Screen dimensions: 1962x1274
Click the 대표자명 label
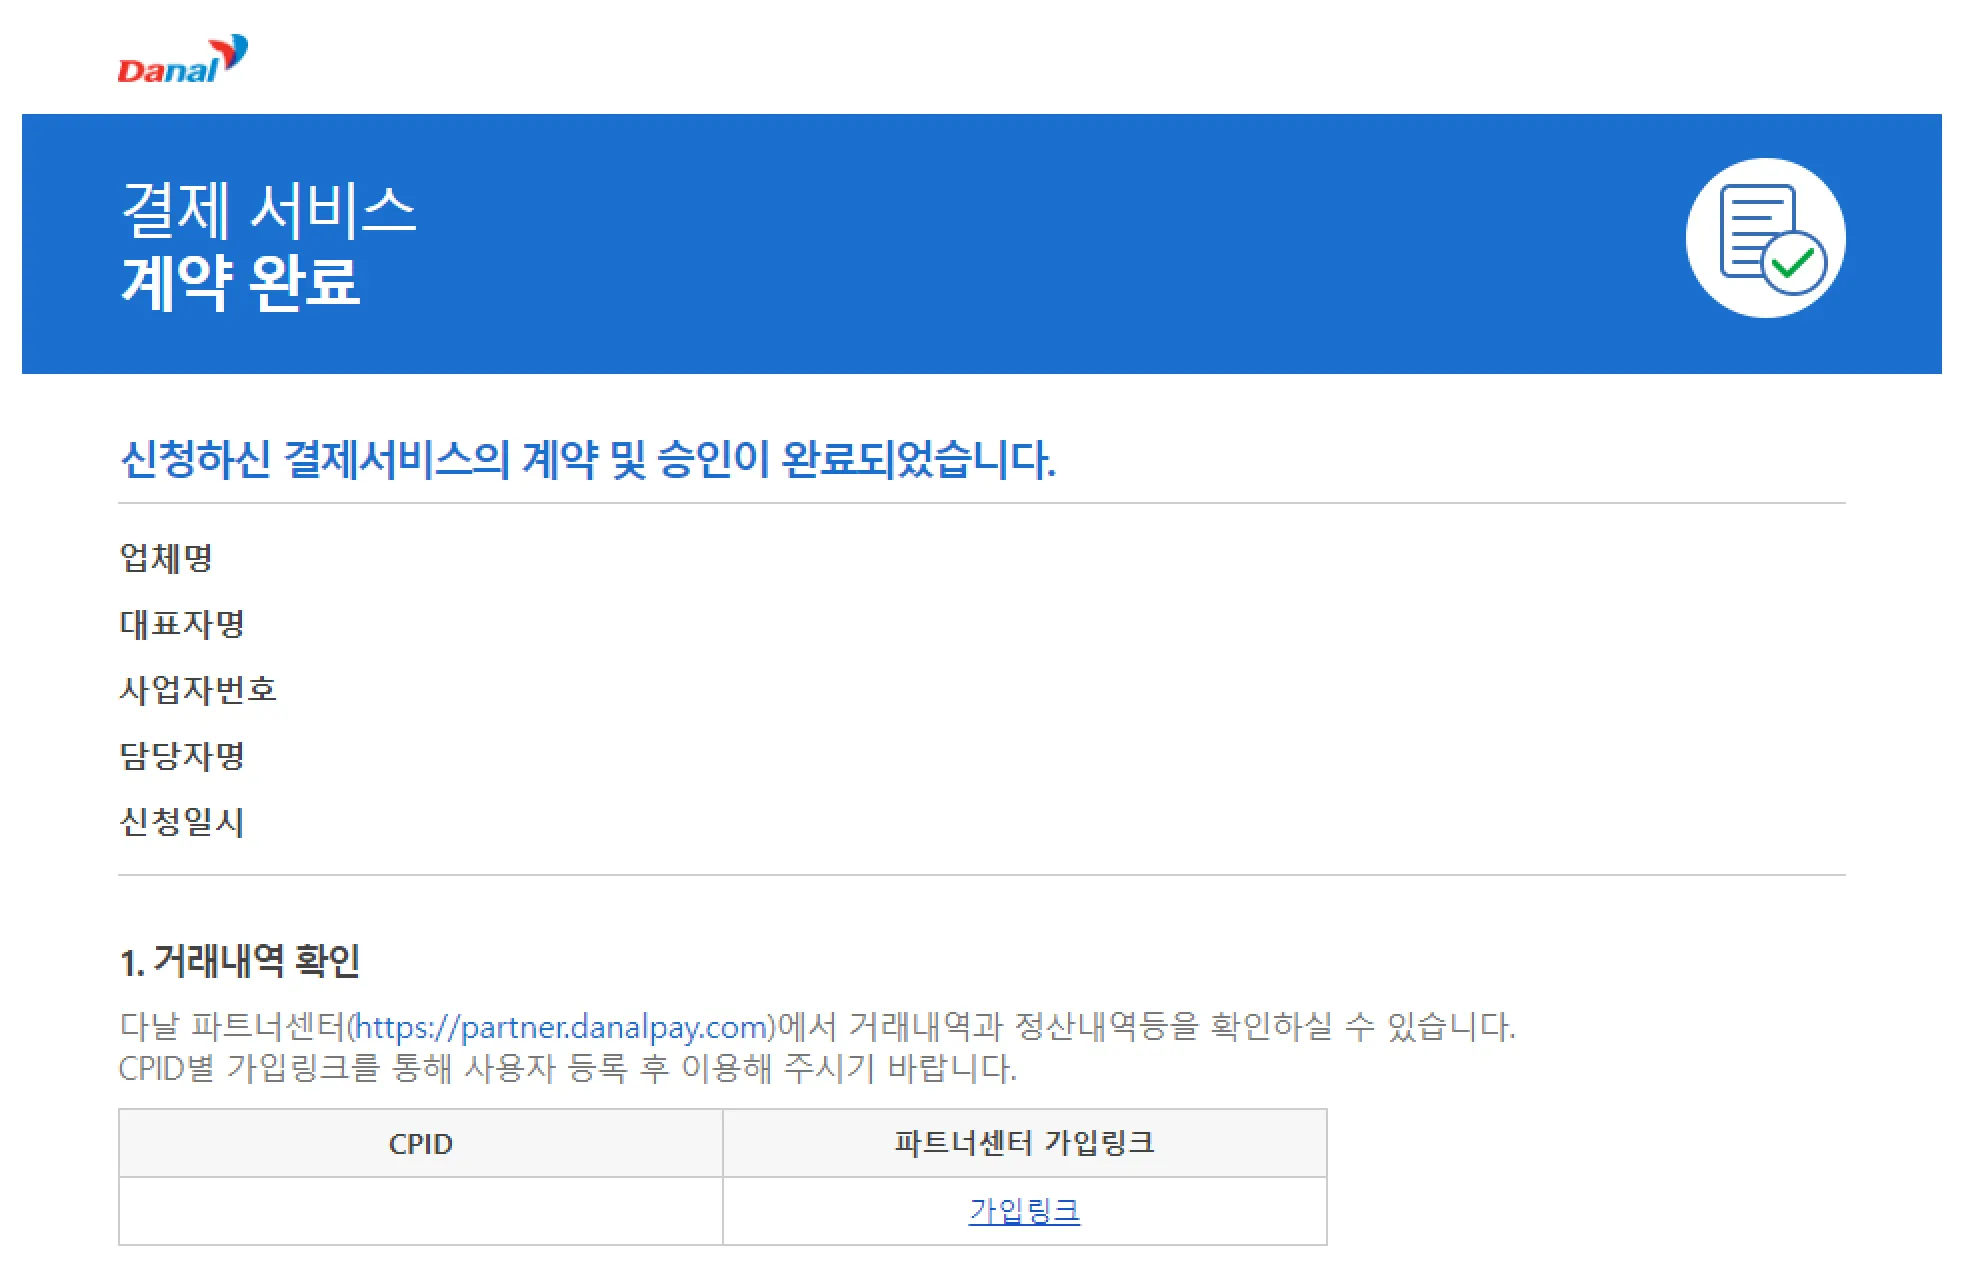[x=182, y=624]
